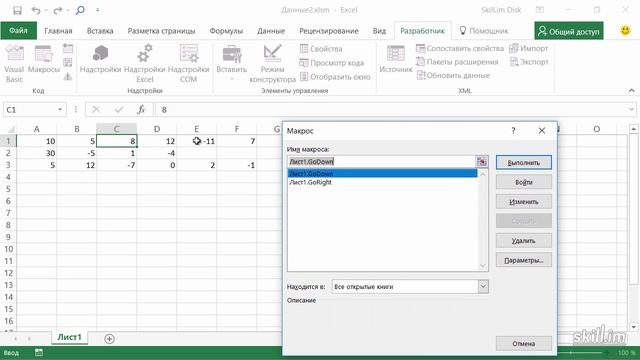Click the Share button
The height and width of the screenshot is (360, 640).
(569, 31)
